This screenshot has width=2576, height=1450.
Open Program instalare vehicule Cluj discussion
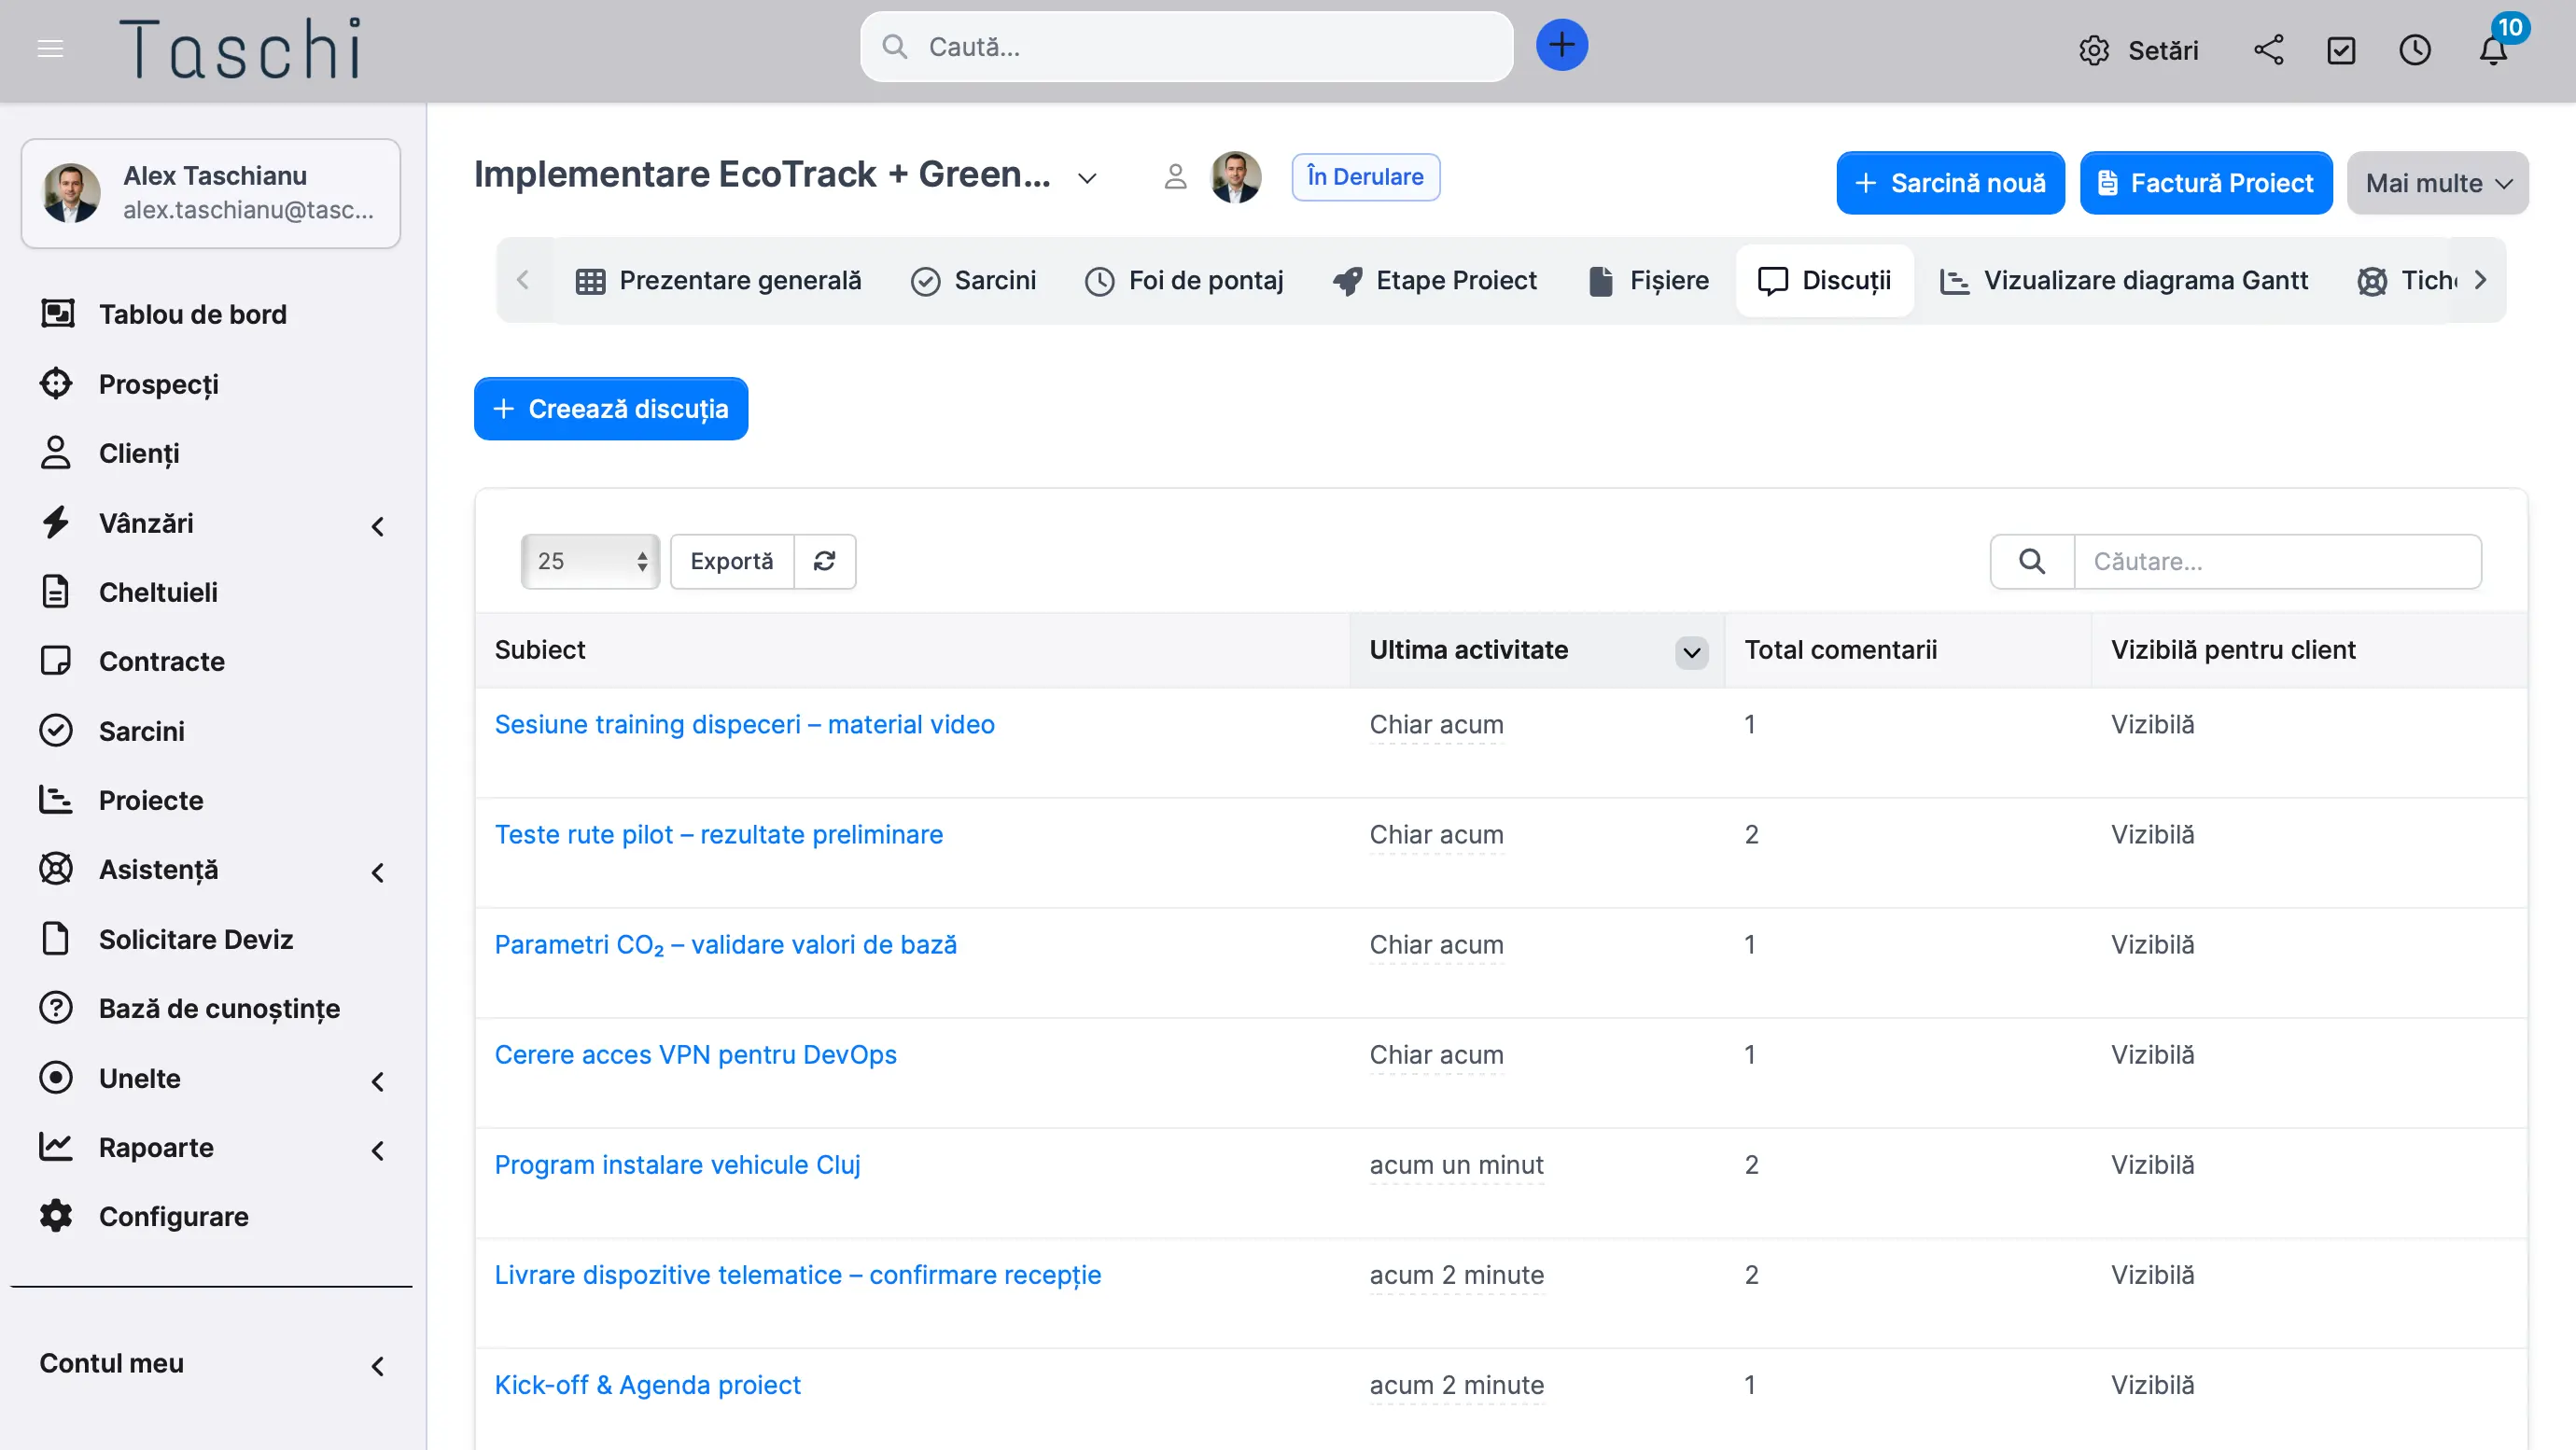677,1165
